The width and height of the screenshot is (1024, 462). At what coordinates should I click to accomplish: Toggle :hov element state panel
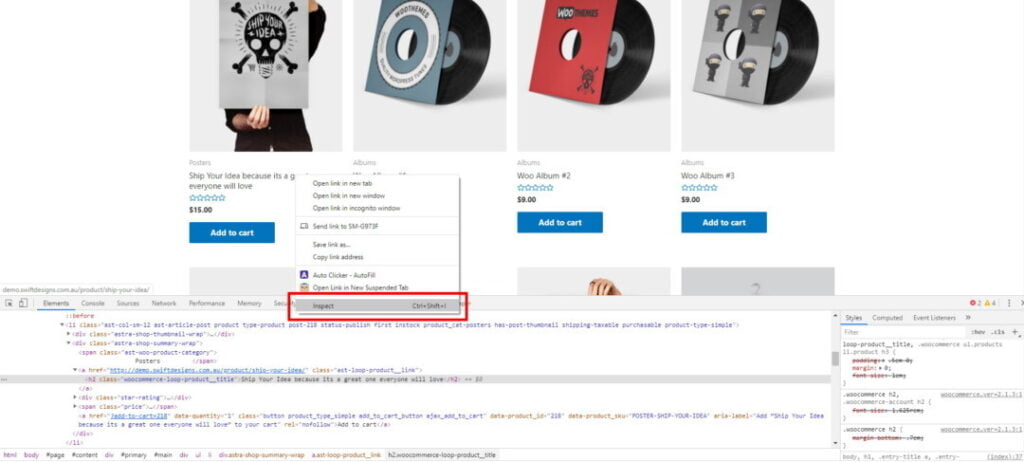(x=978, y=331)
